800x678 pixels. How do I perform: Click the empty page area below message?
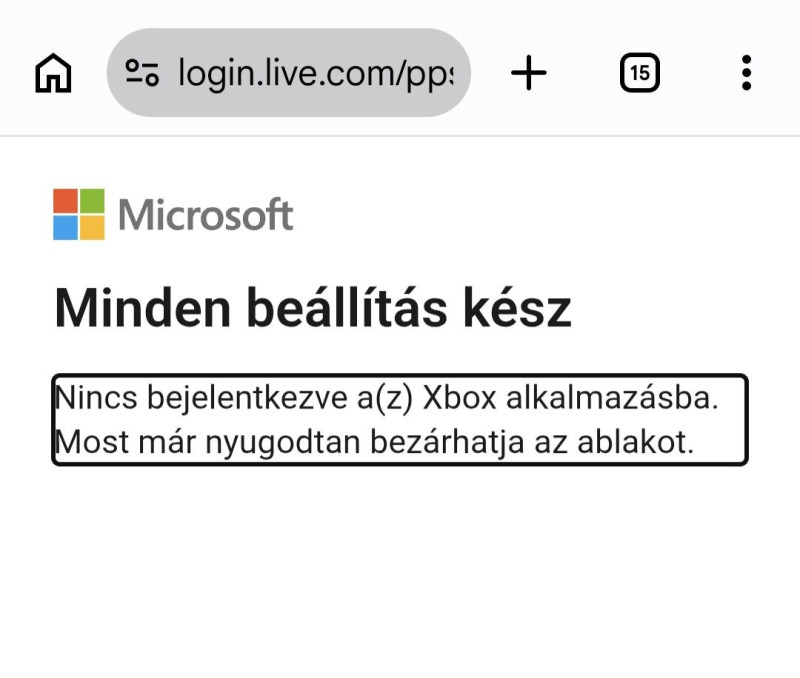click(x=400, y=571)
